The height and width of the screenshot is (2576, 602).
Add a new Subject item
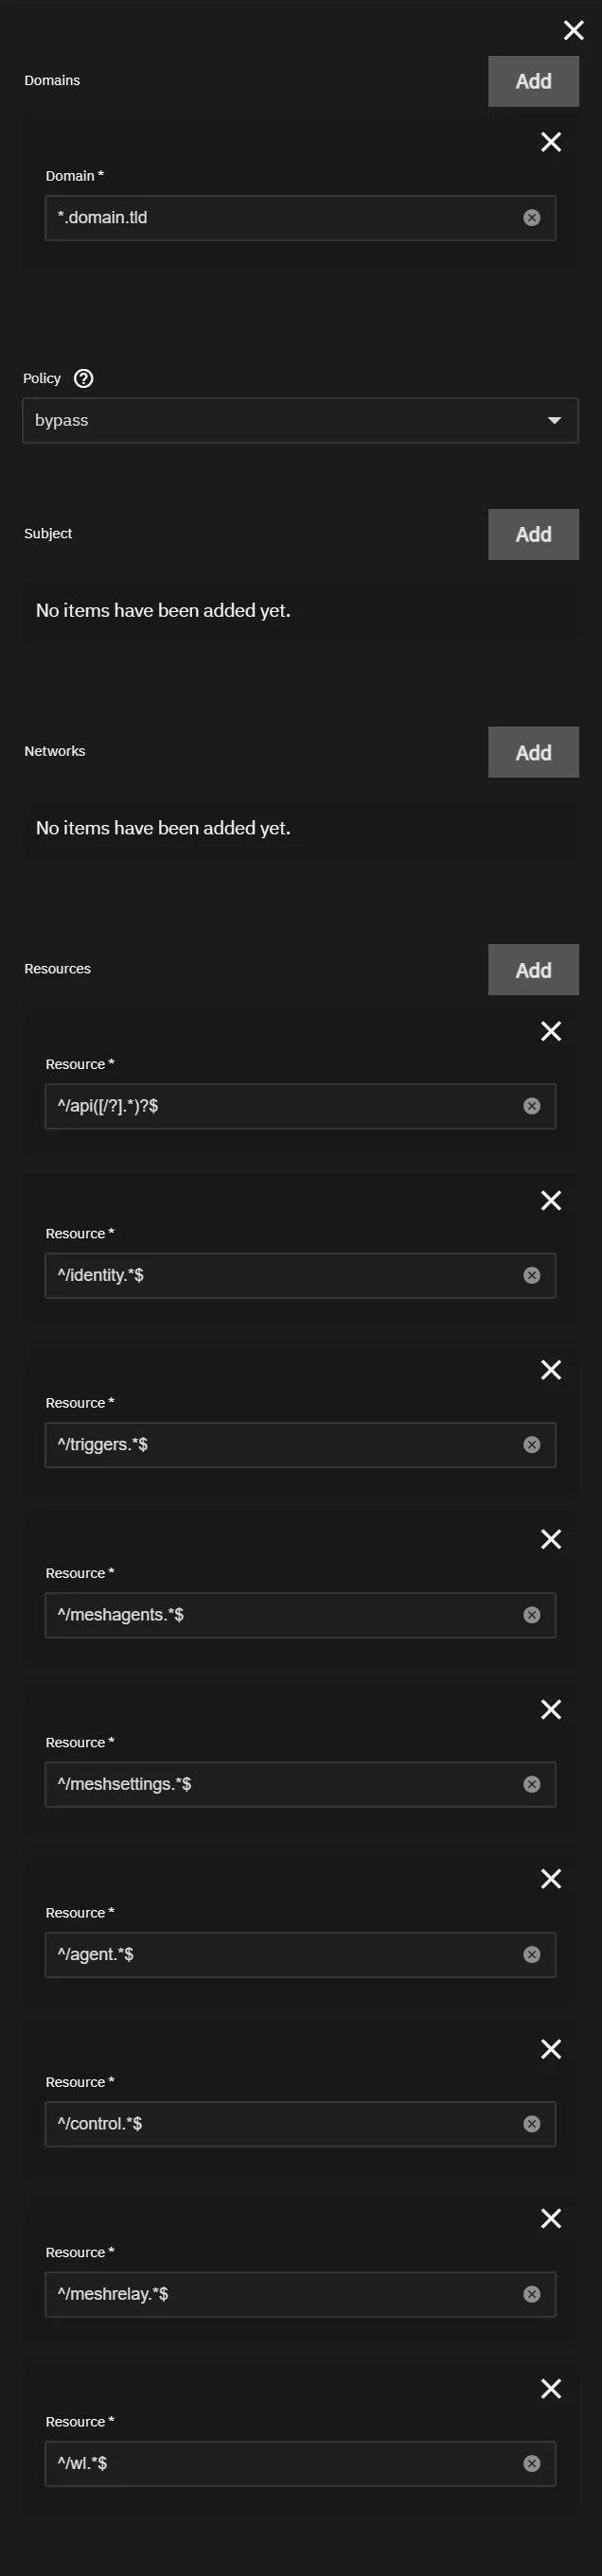(x=533, y=534)
